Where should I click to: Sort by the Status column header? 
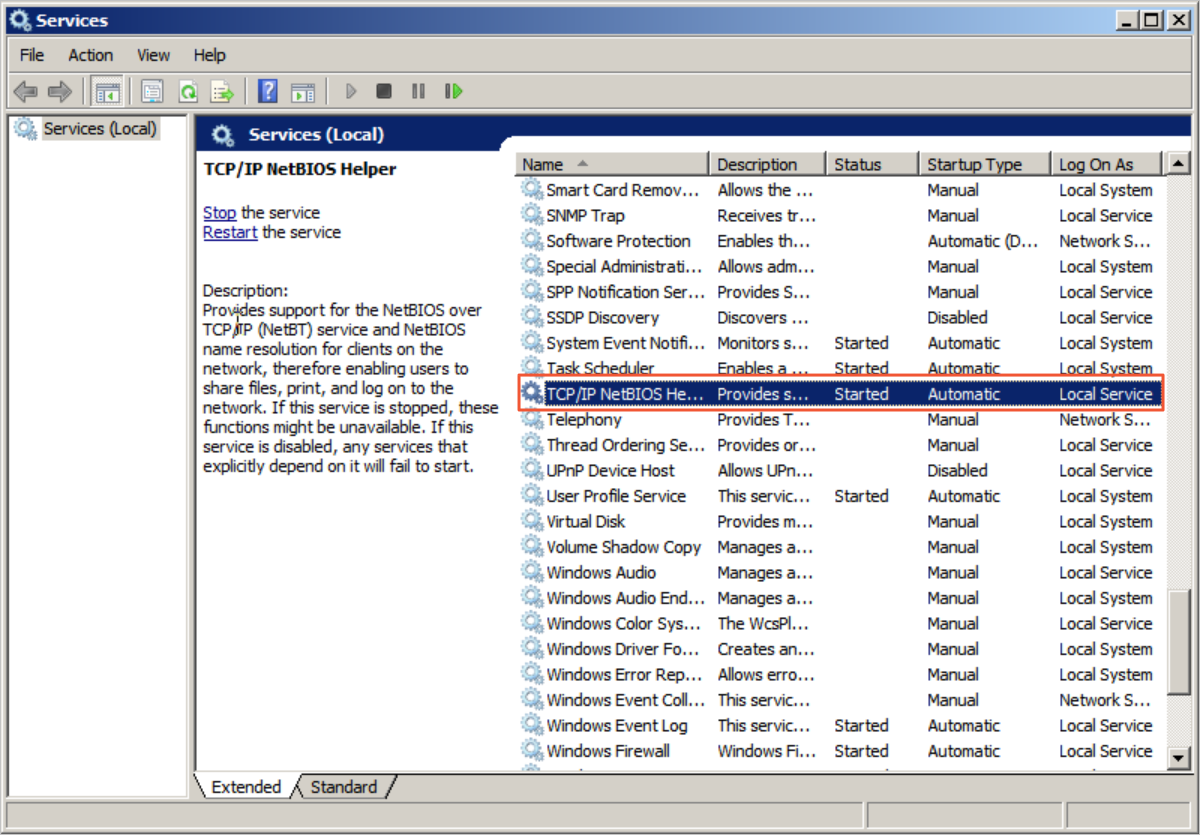tap(860, 163)
